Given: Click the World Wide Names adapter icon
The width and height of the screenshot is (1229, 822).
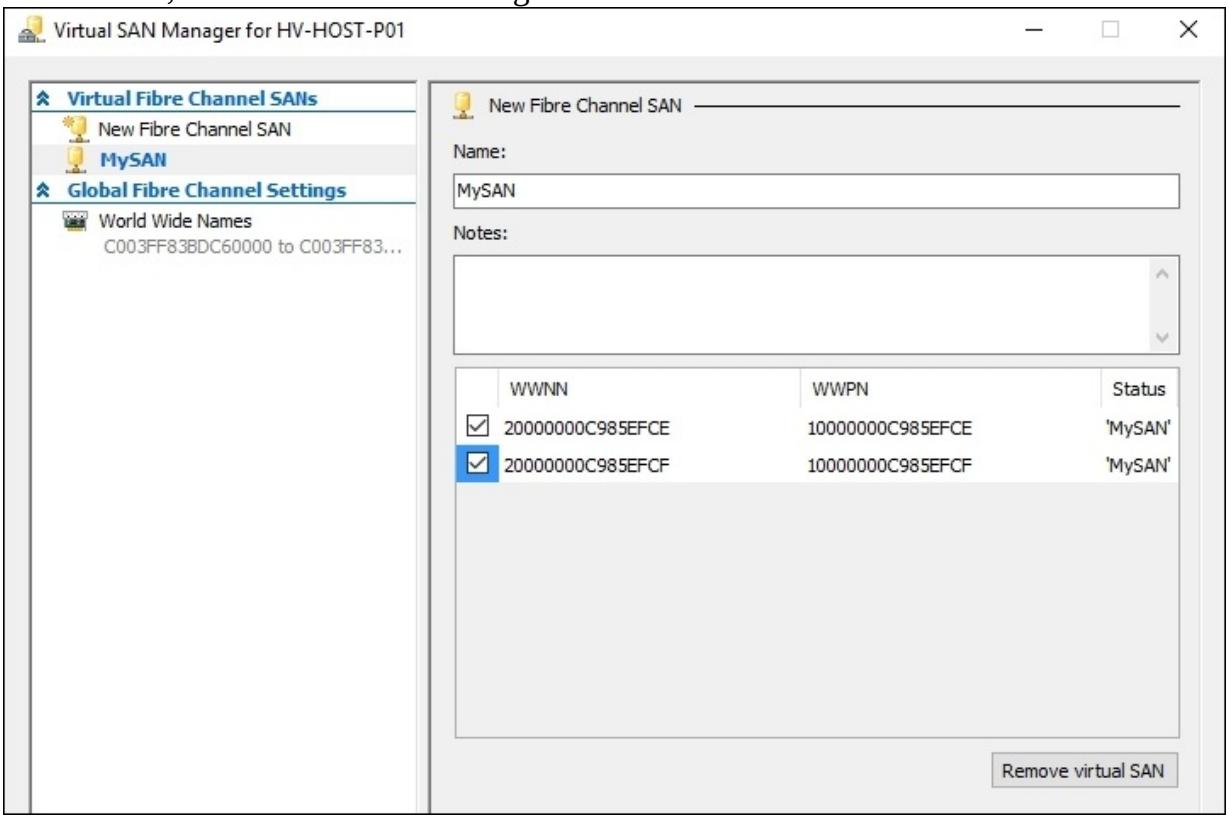Looking at the screenshot, I should click(76, 221).
